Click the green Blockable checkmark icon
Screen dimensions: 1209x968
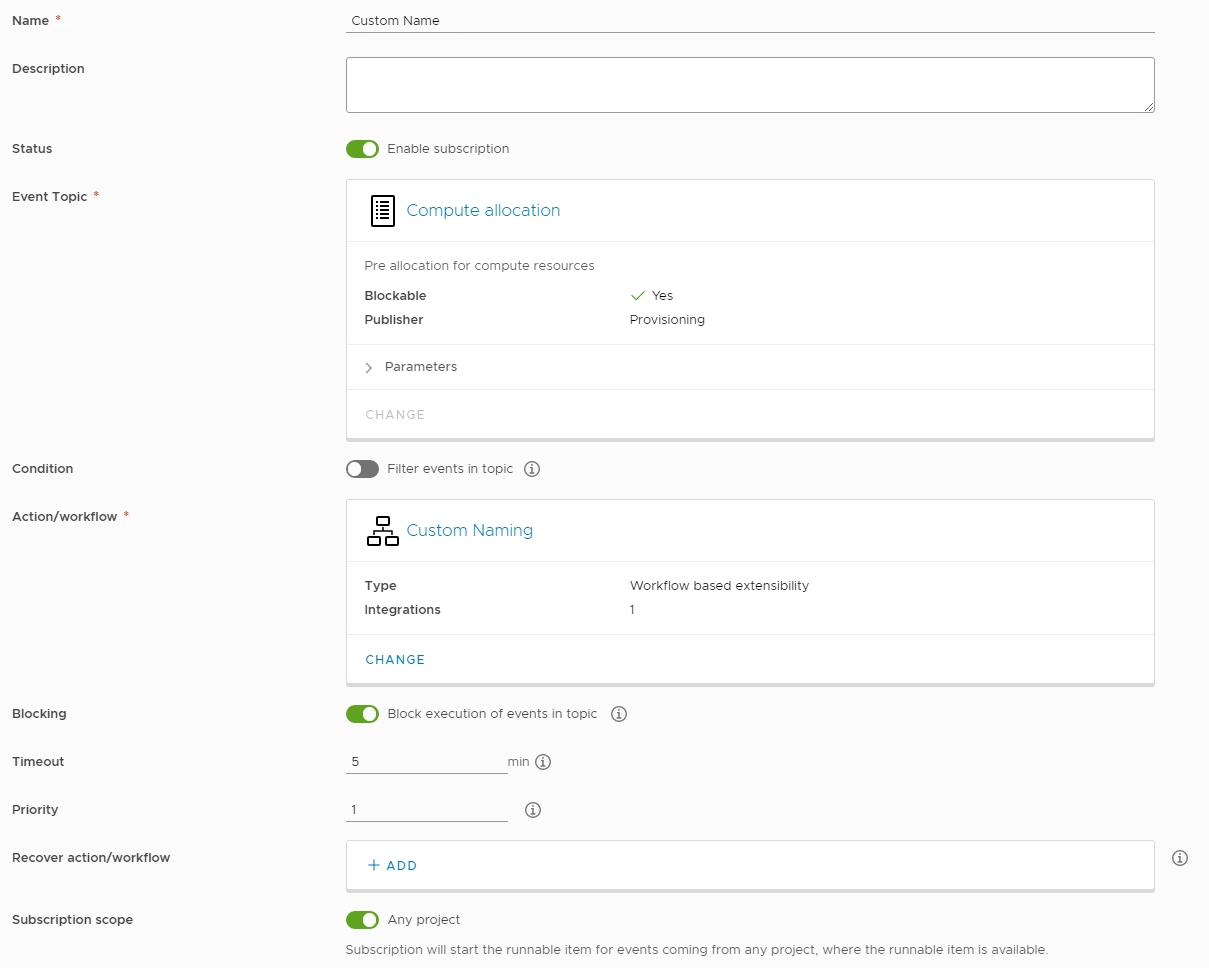click(x=637, y=296)
